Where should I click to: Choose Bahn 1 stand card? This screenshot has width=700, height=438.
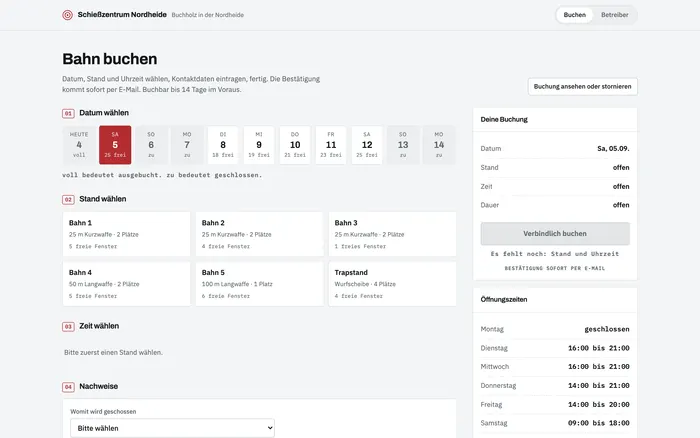pyautogui.click(x=126, y=234)
